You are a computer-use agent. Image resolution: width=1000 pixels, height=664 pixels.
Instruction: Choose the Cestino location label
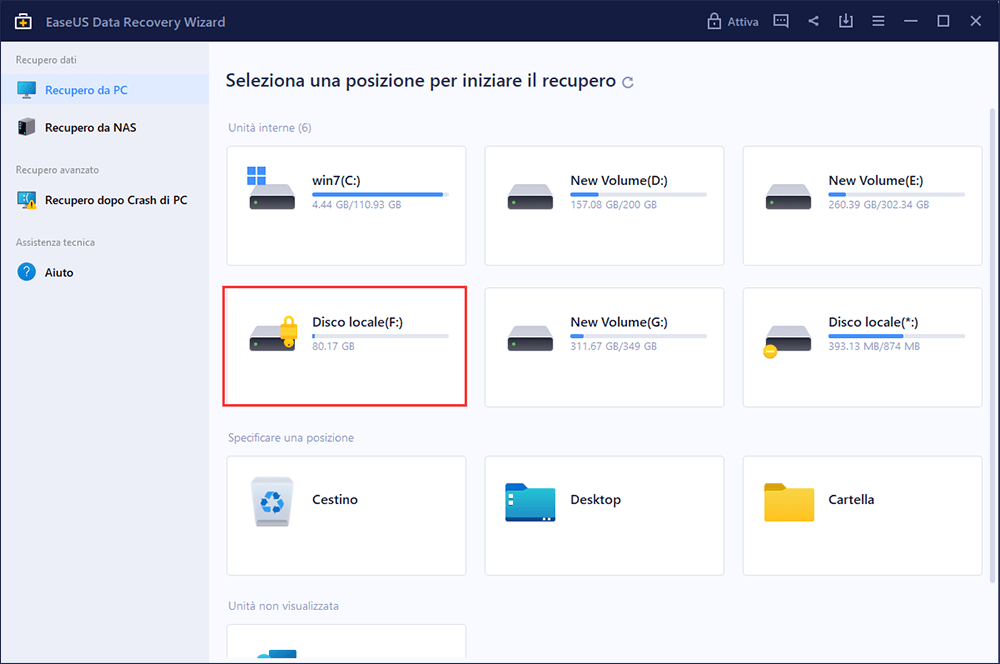click(x=335, y=499)
